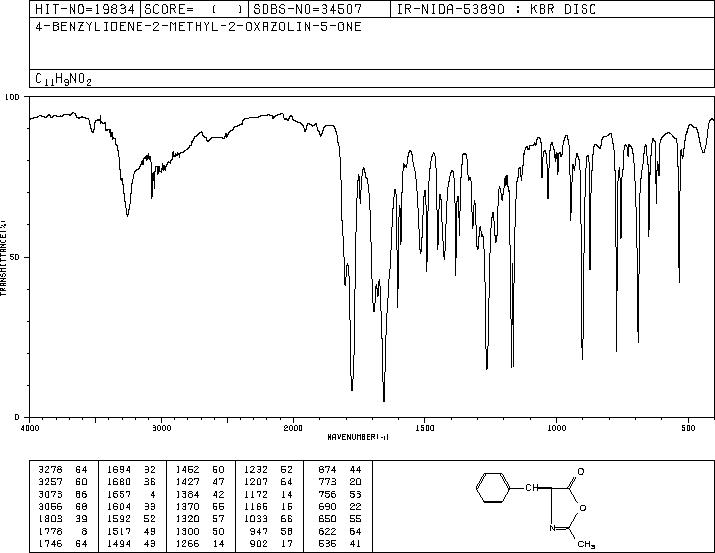Click the 3278 peak table entry
This screenshot has height=553, width=715.
click(x=63, y=470)
